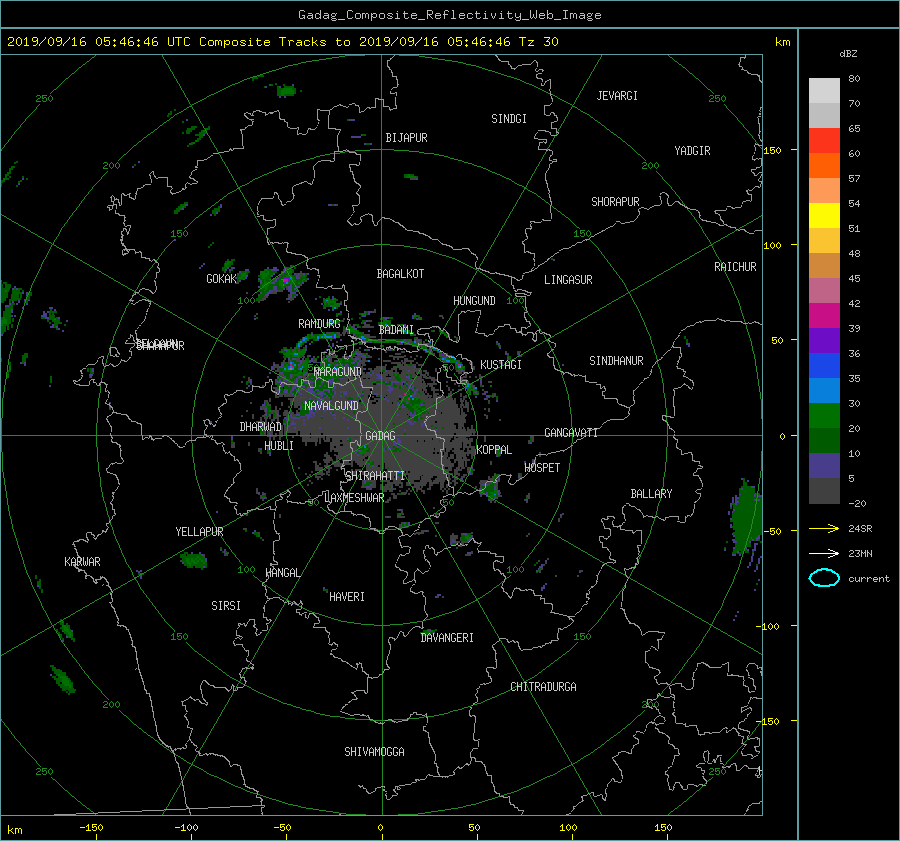This screenshot has height=841, width=900.
Task: Select the dark gray bottom legend swatch
Action: tap(824, 491)
